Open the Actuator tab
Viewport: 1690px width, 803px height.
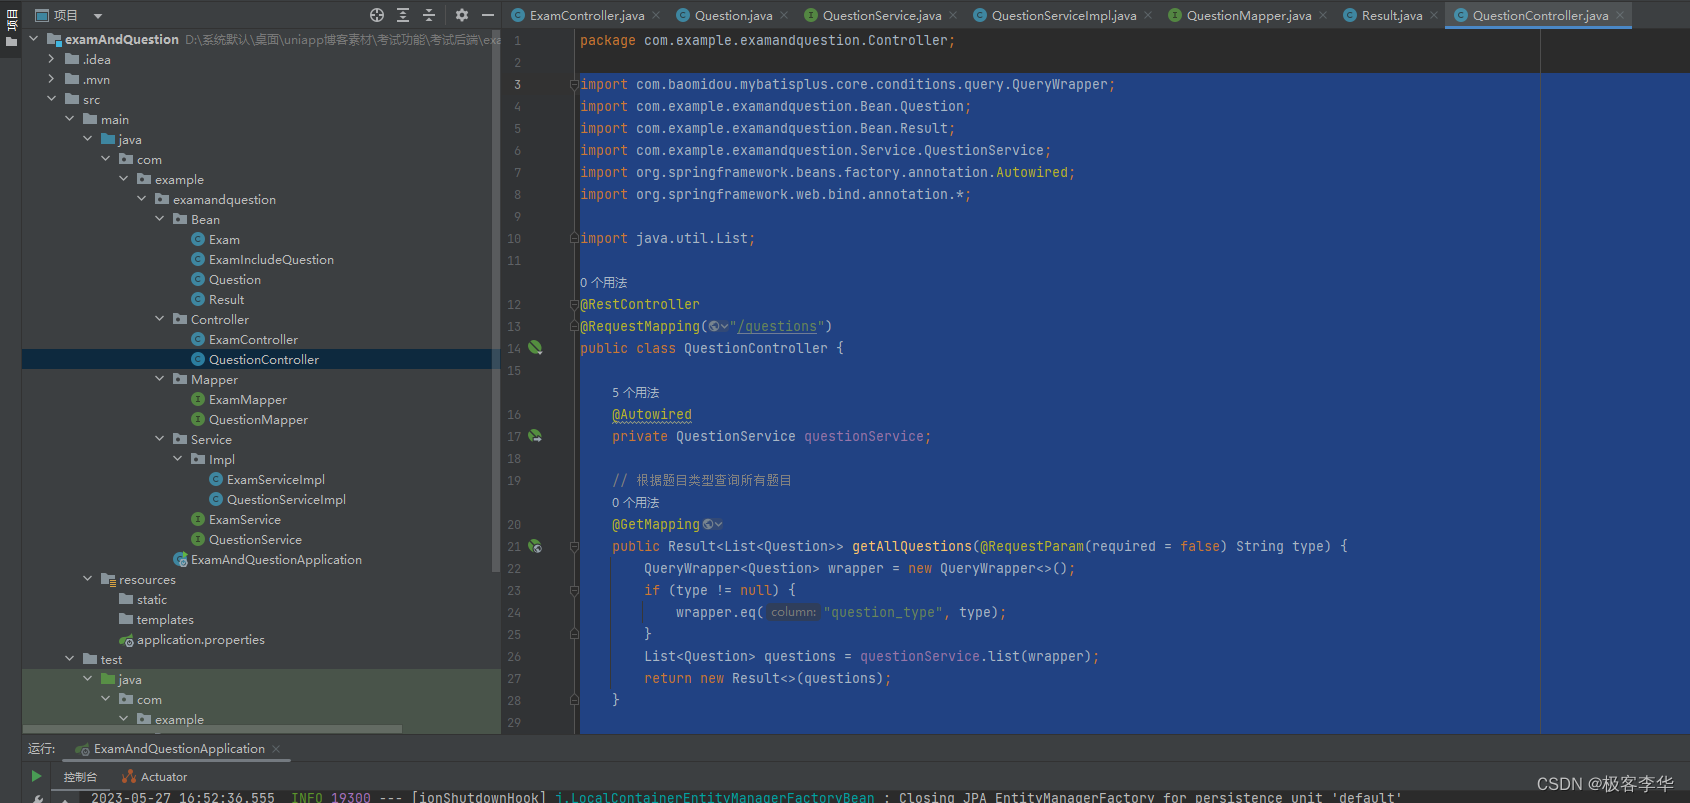(x=155, y=777)
